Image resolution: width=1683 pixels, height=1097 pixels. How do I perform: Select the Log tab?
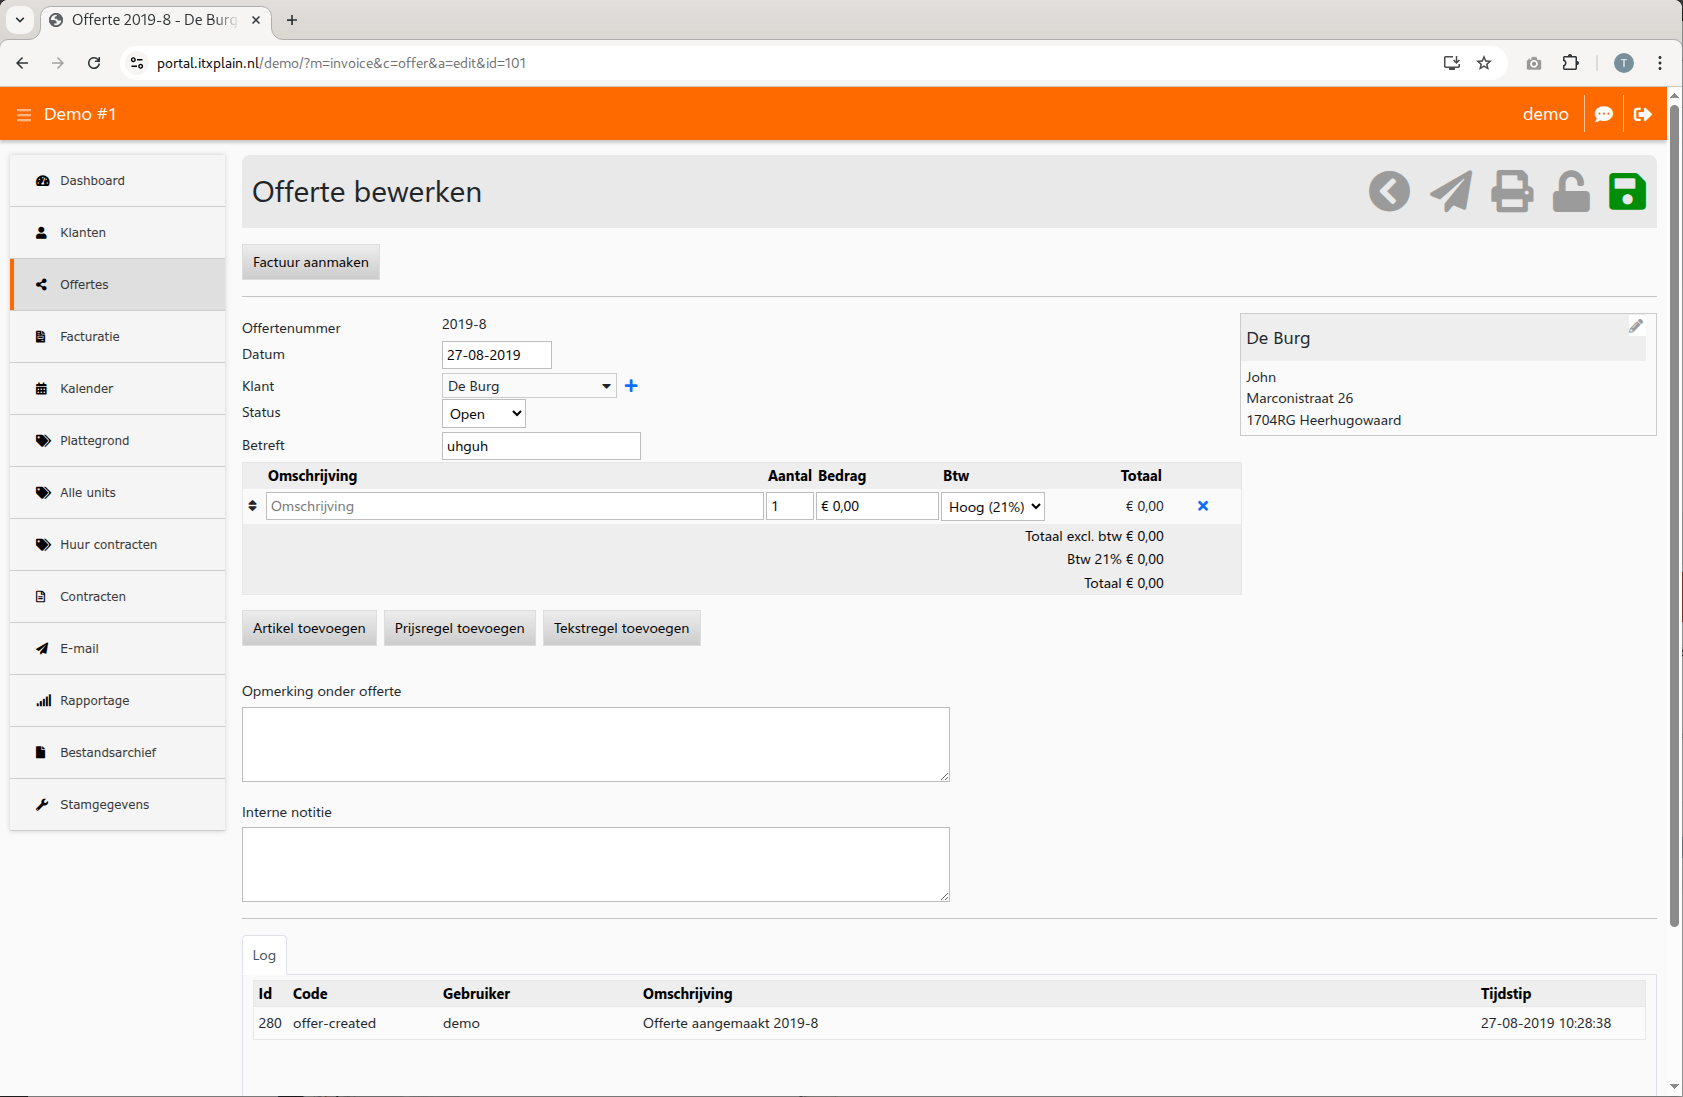[264, 956]
